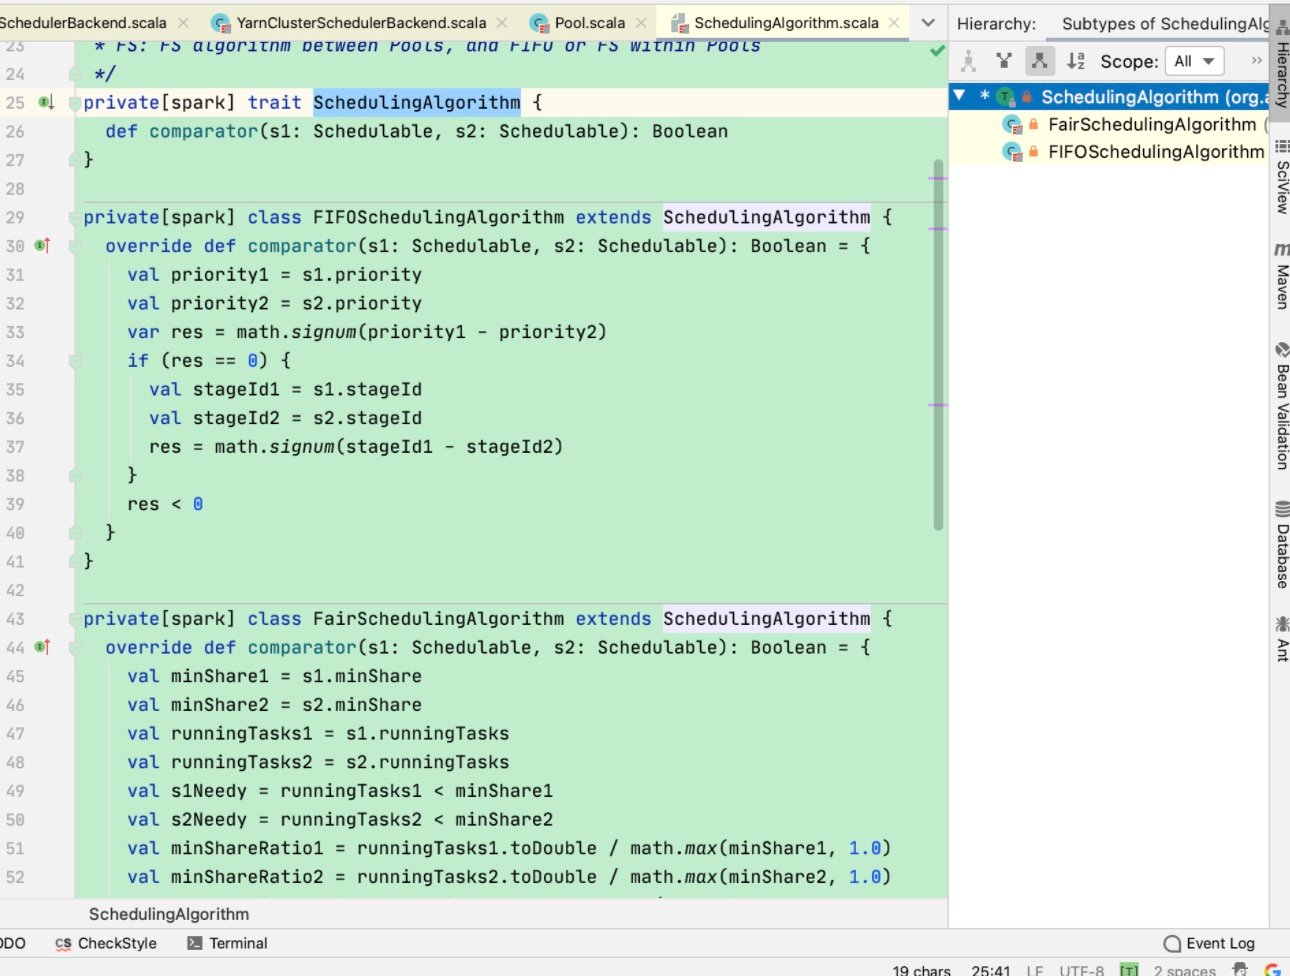This screenshot has width=1290, height=976.
Task: Click the implemented-by gutter icon on line 25
Action: tap(46, 102)
